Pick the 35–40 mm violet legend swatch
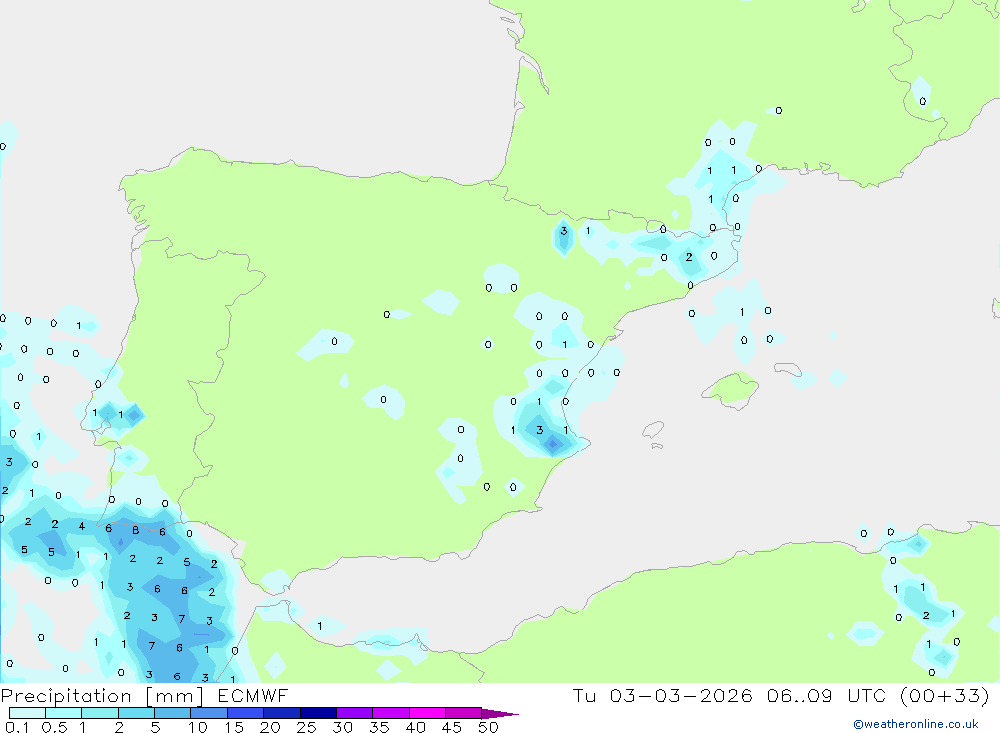 [x=390, y=713]
